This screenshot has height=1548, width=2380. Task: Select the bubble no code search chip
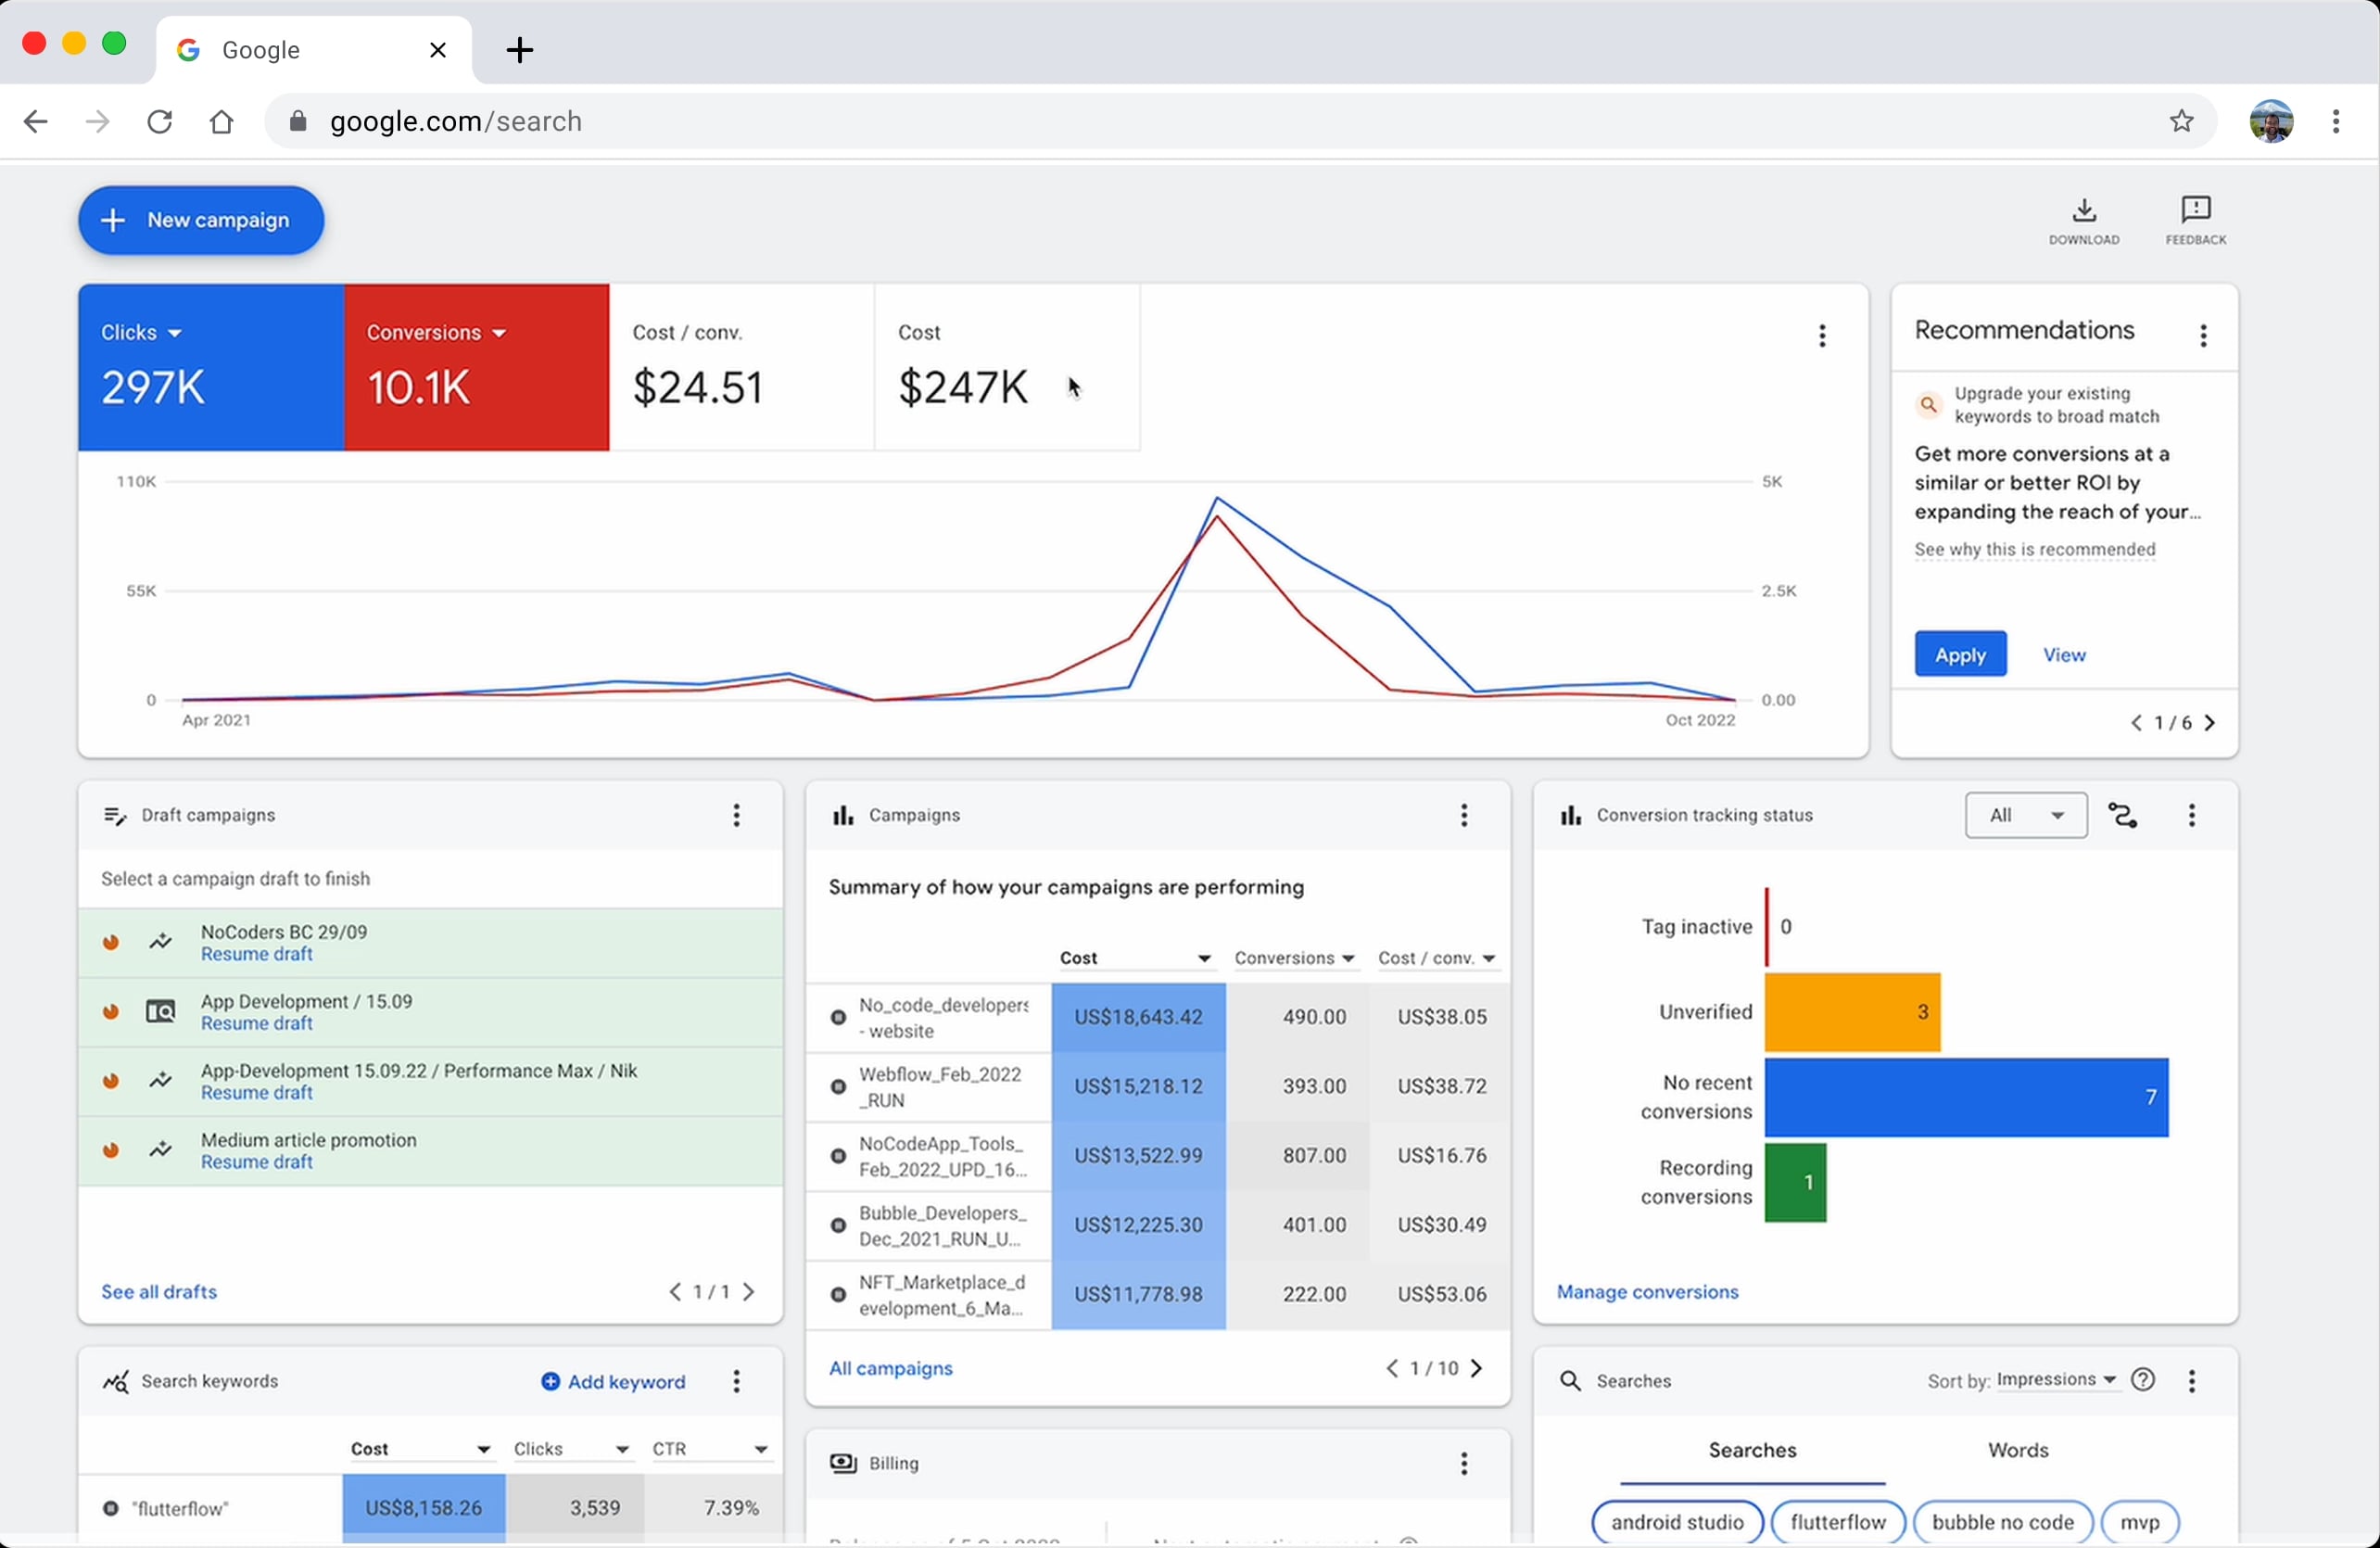[x=2002, y=1522]
